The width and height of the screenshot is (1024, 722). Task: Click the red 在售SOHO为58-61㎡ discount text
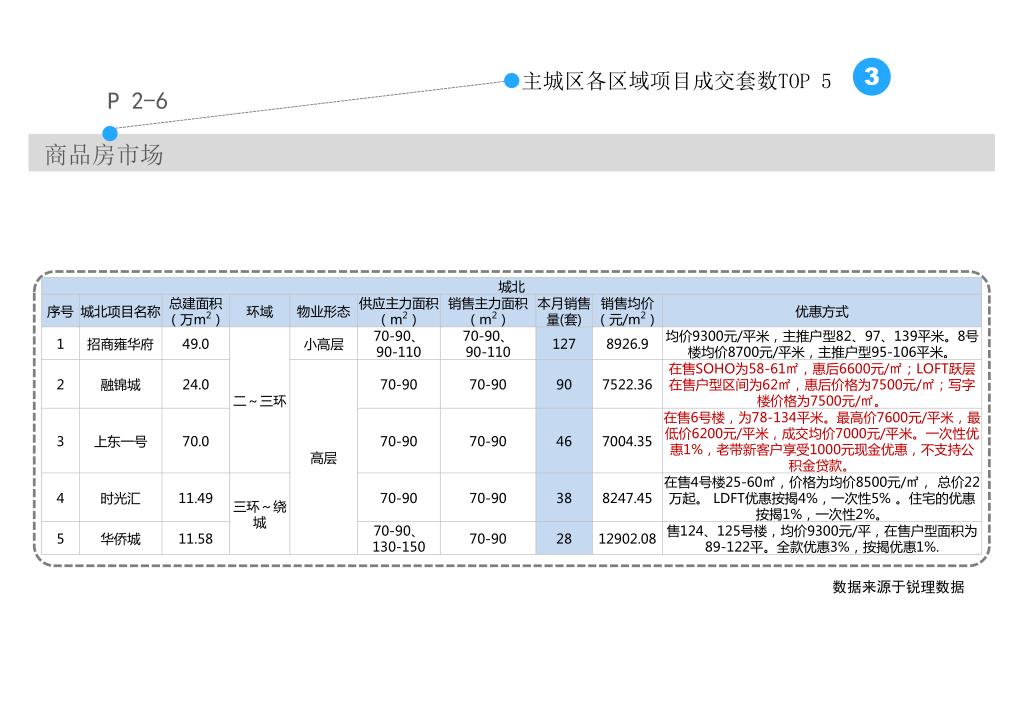click(822, 385)
